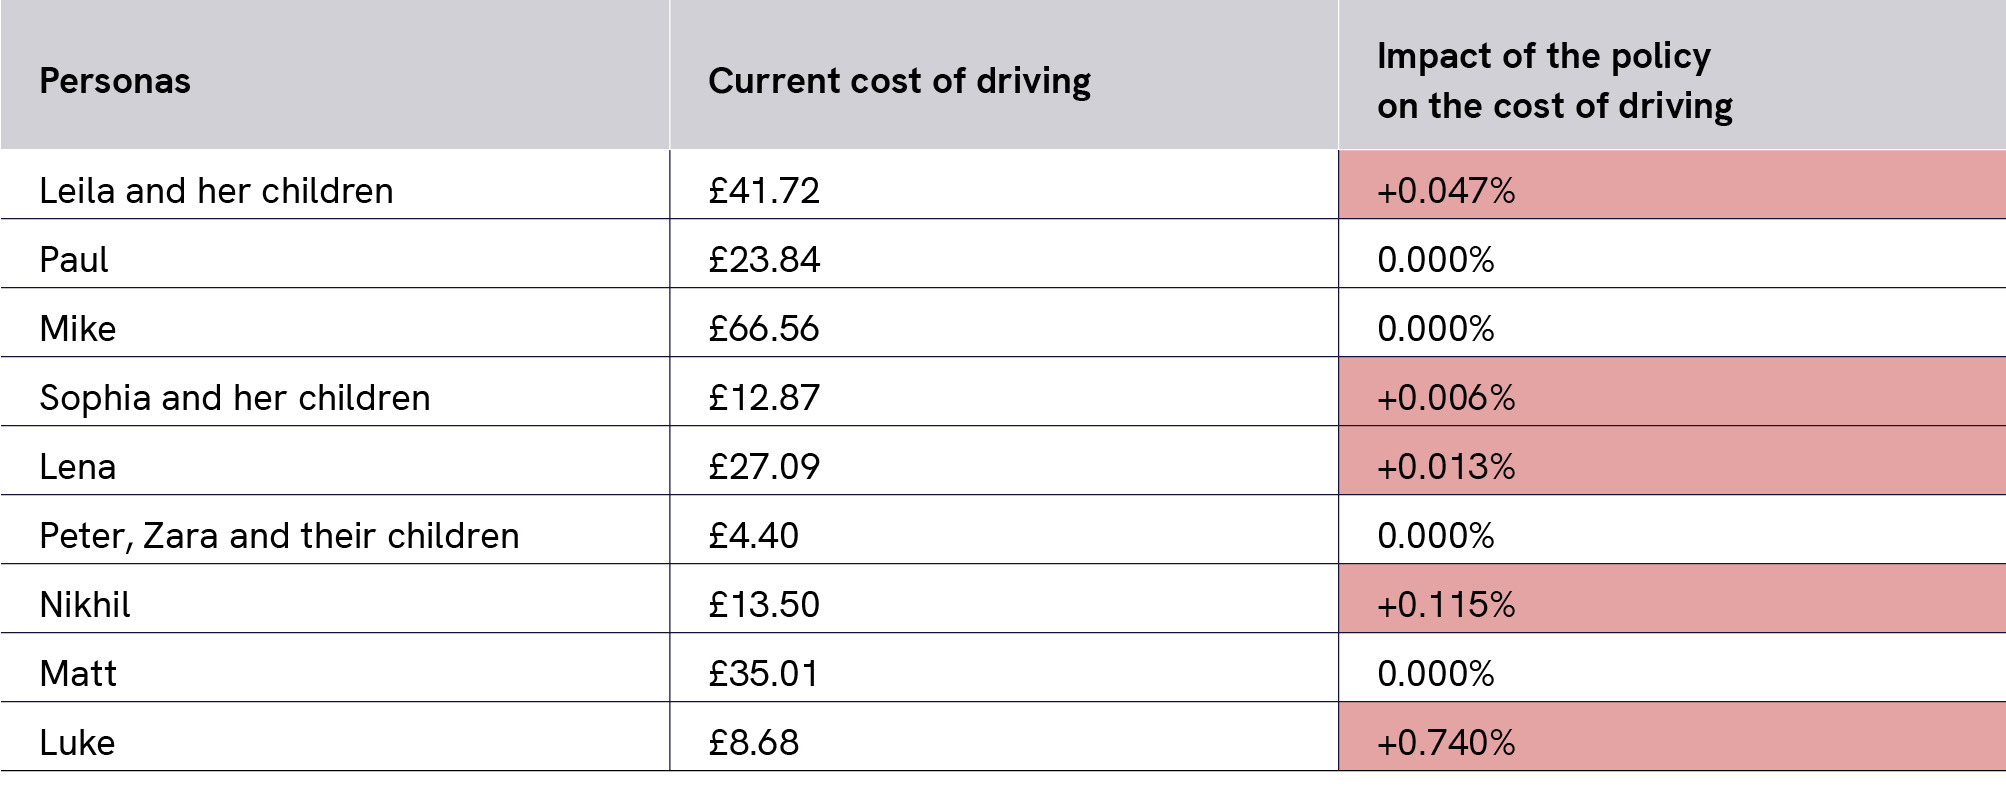Click the highlighted +0.115% impact cell
This screenshot has width=2006, height=802.
point(1446,604)
